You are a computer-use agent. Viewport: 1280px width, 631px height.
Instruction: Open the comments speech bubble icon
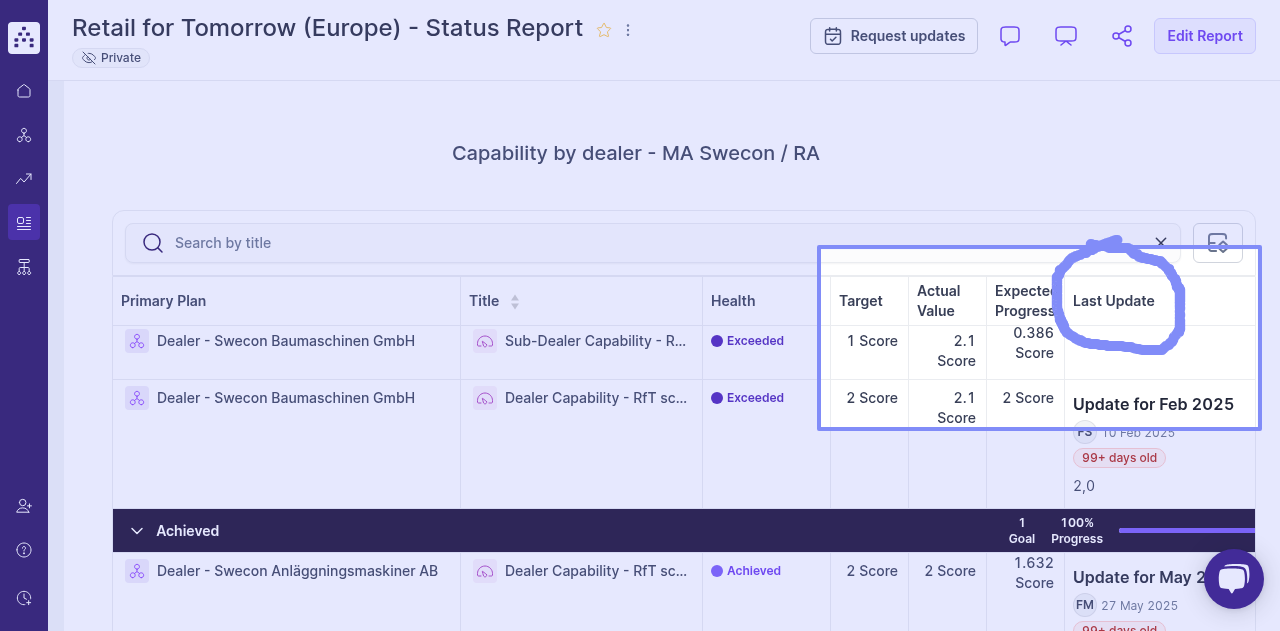[1010, 36]
